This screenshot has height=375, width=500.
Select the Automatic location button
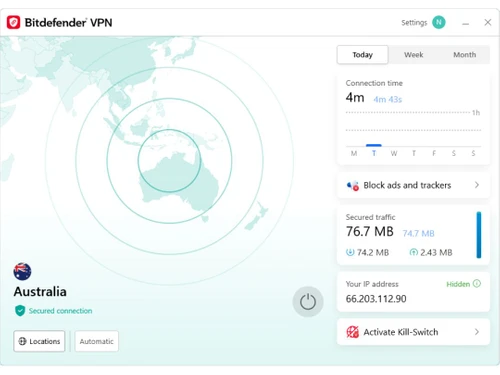(x=97, y=341)
